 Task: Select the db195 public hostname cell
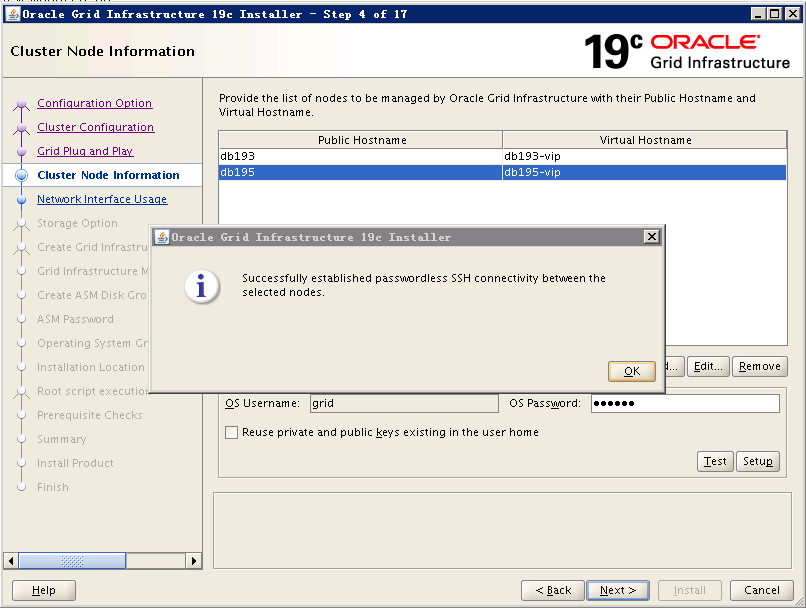pos(361,172)
